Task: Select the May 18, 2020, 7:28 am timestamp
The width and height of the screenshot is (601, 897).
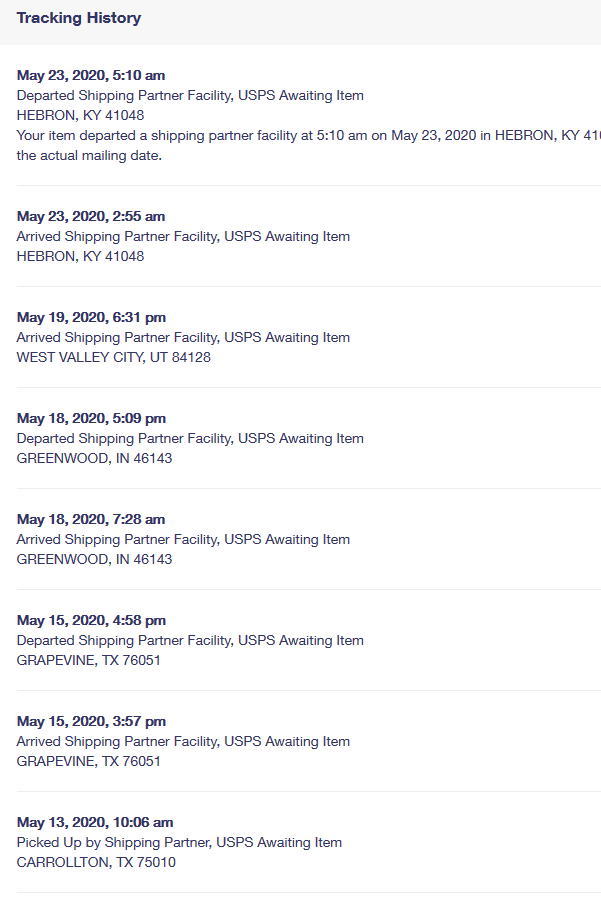Action: pos(91,519)
